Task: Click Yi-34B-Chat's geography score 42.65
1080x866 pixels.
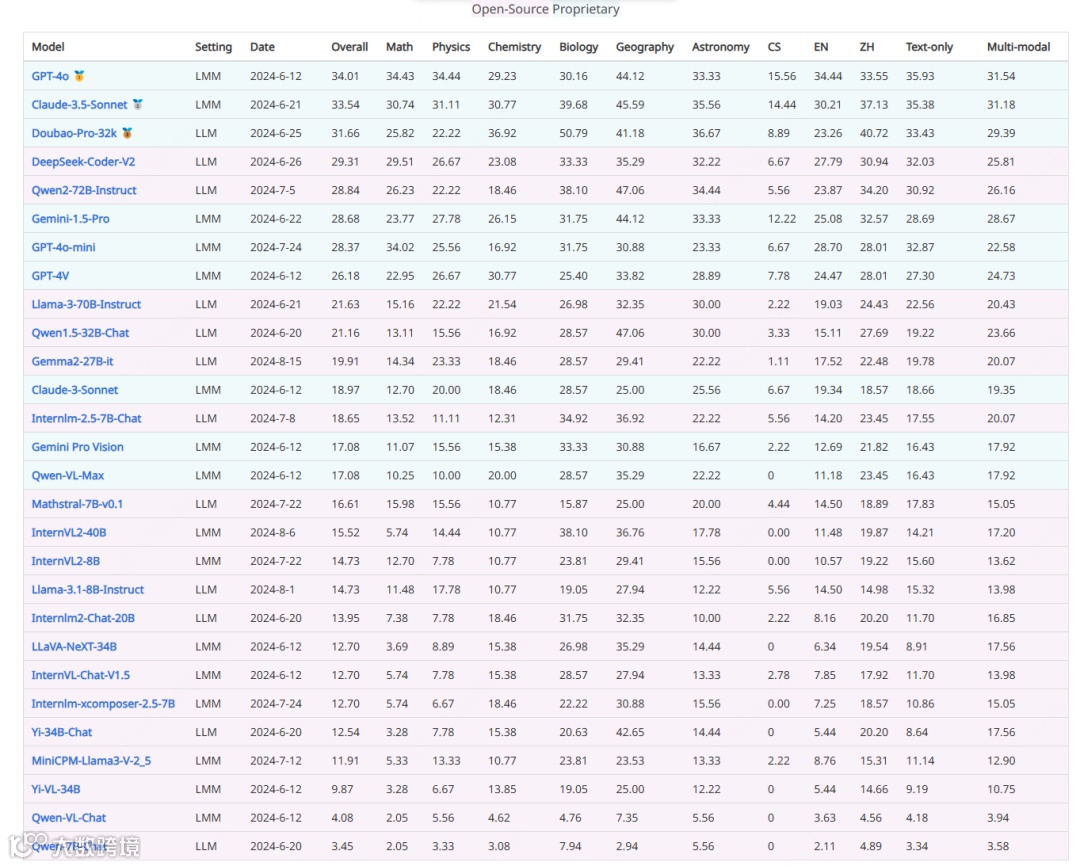Action: 630,732
